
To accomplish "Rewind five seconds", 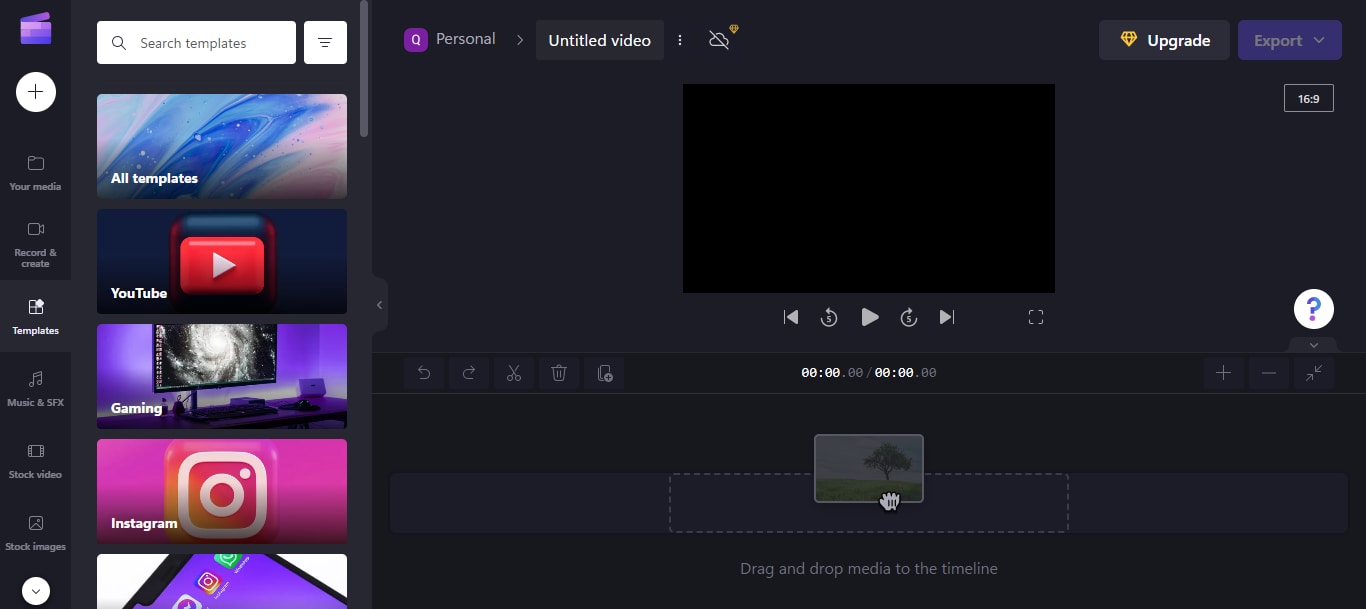I will [x=829, y=317].
